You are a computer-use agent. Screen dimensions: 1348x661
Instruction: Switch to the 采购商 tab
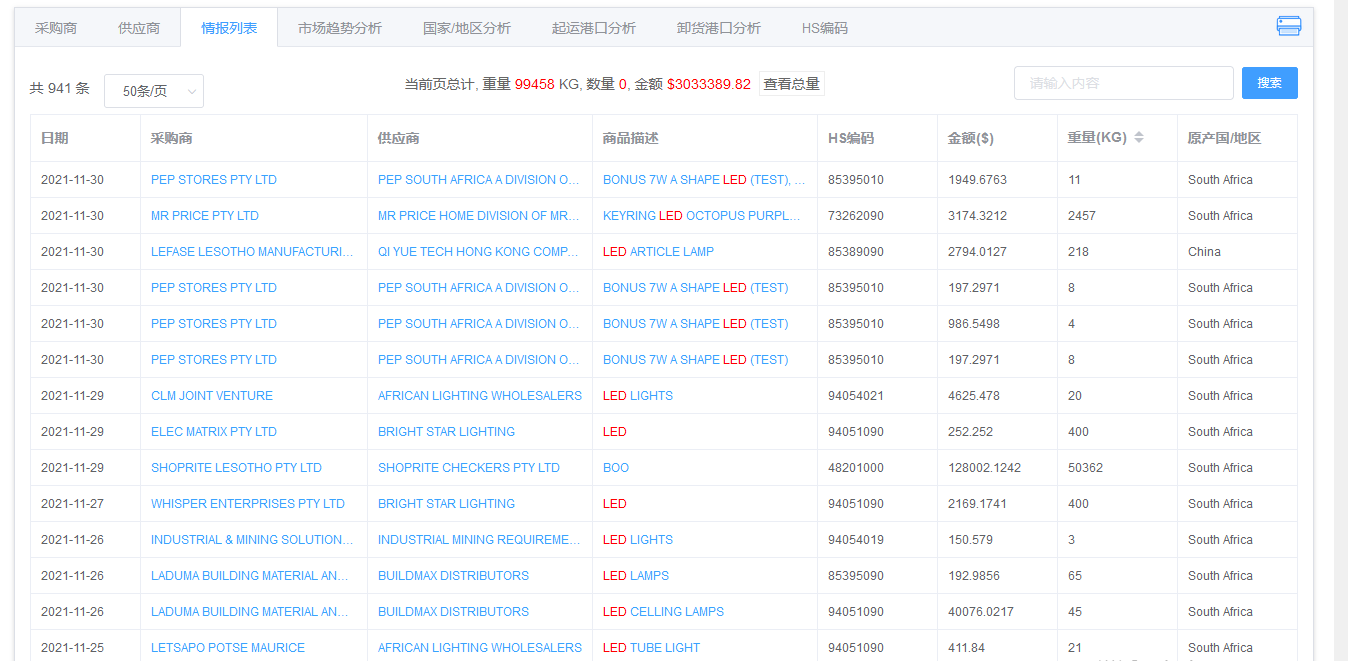pos(56,28)
